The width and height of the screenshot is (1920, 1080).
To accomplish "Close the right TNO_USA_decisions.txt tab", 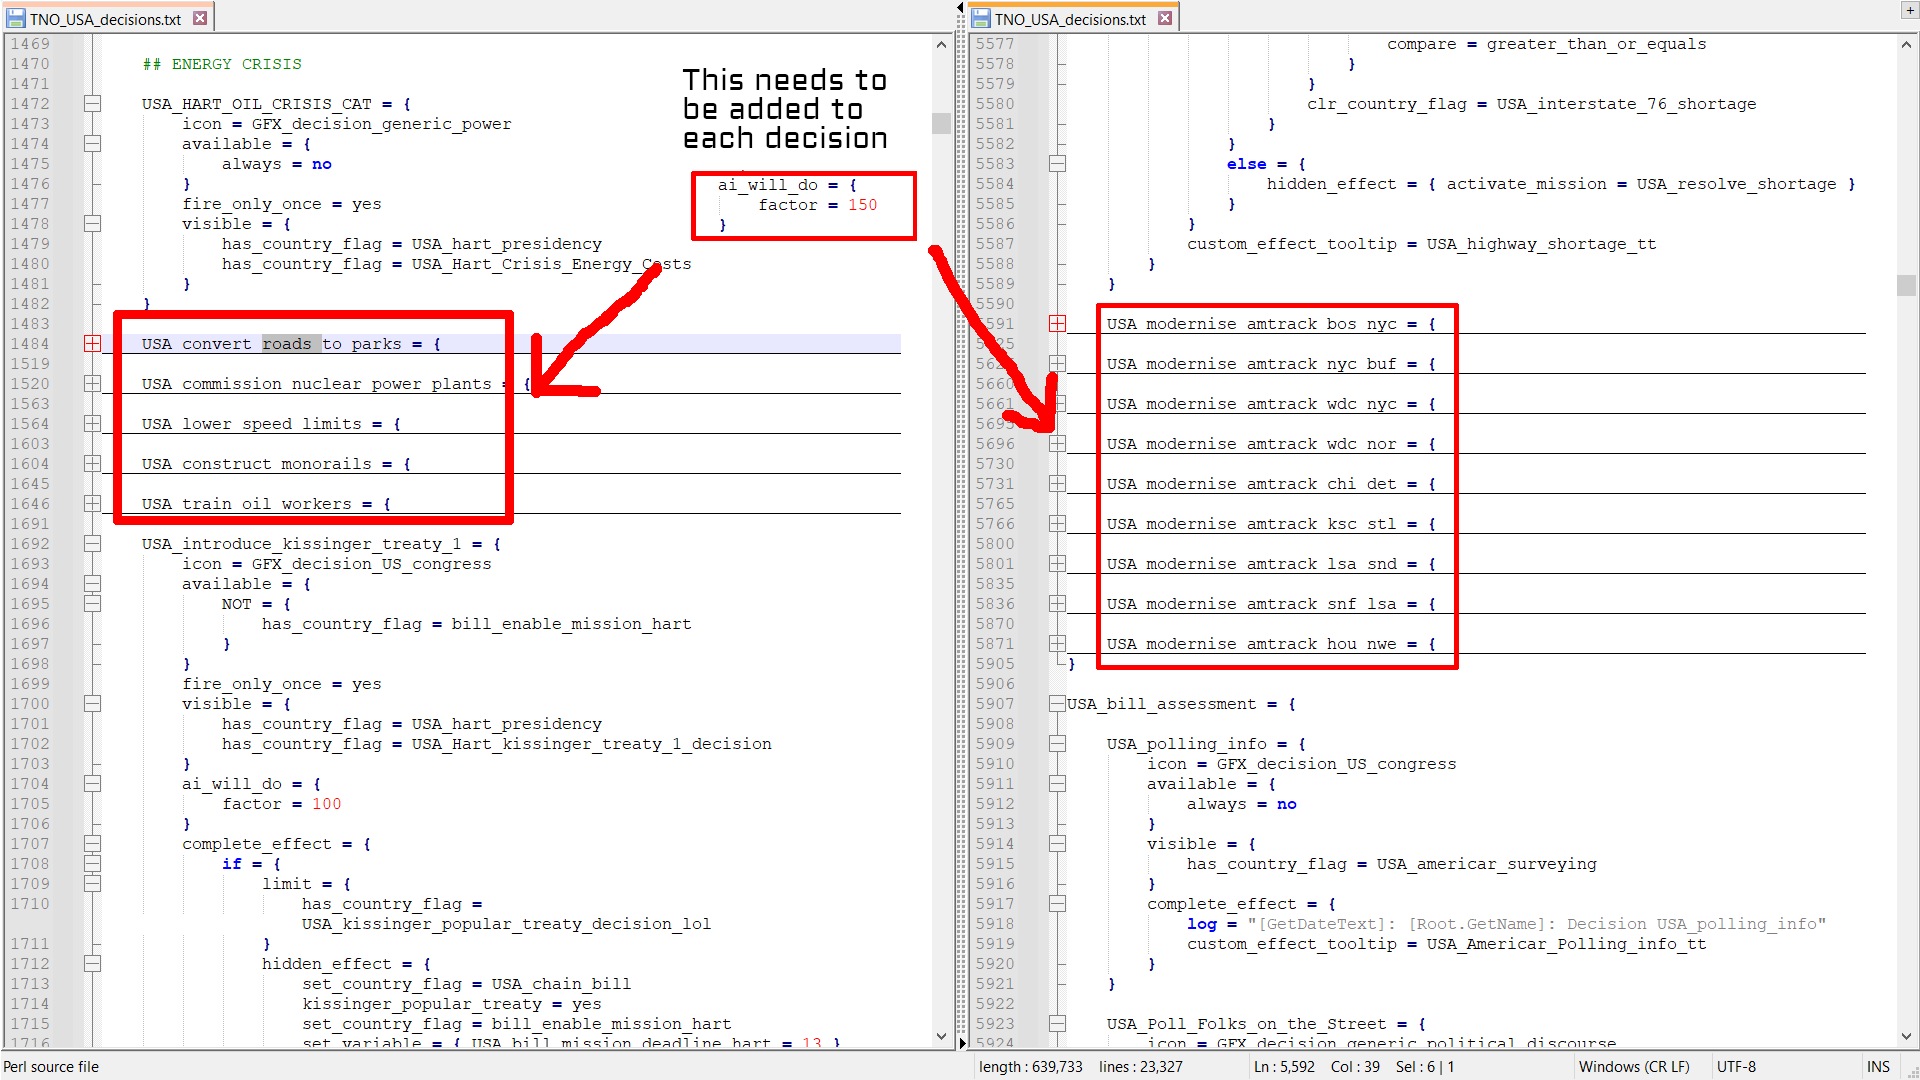I will pyautogui.click(x=1165, y=18).
